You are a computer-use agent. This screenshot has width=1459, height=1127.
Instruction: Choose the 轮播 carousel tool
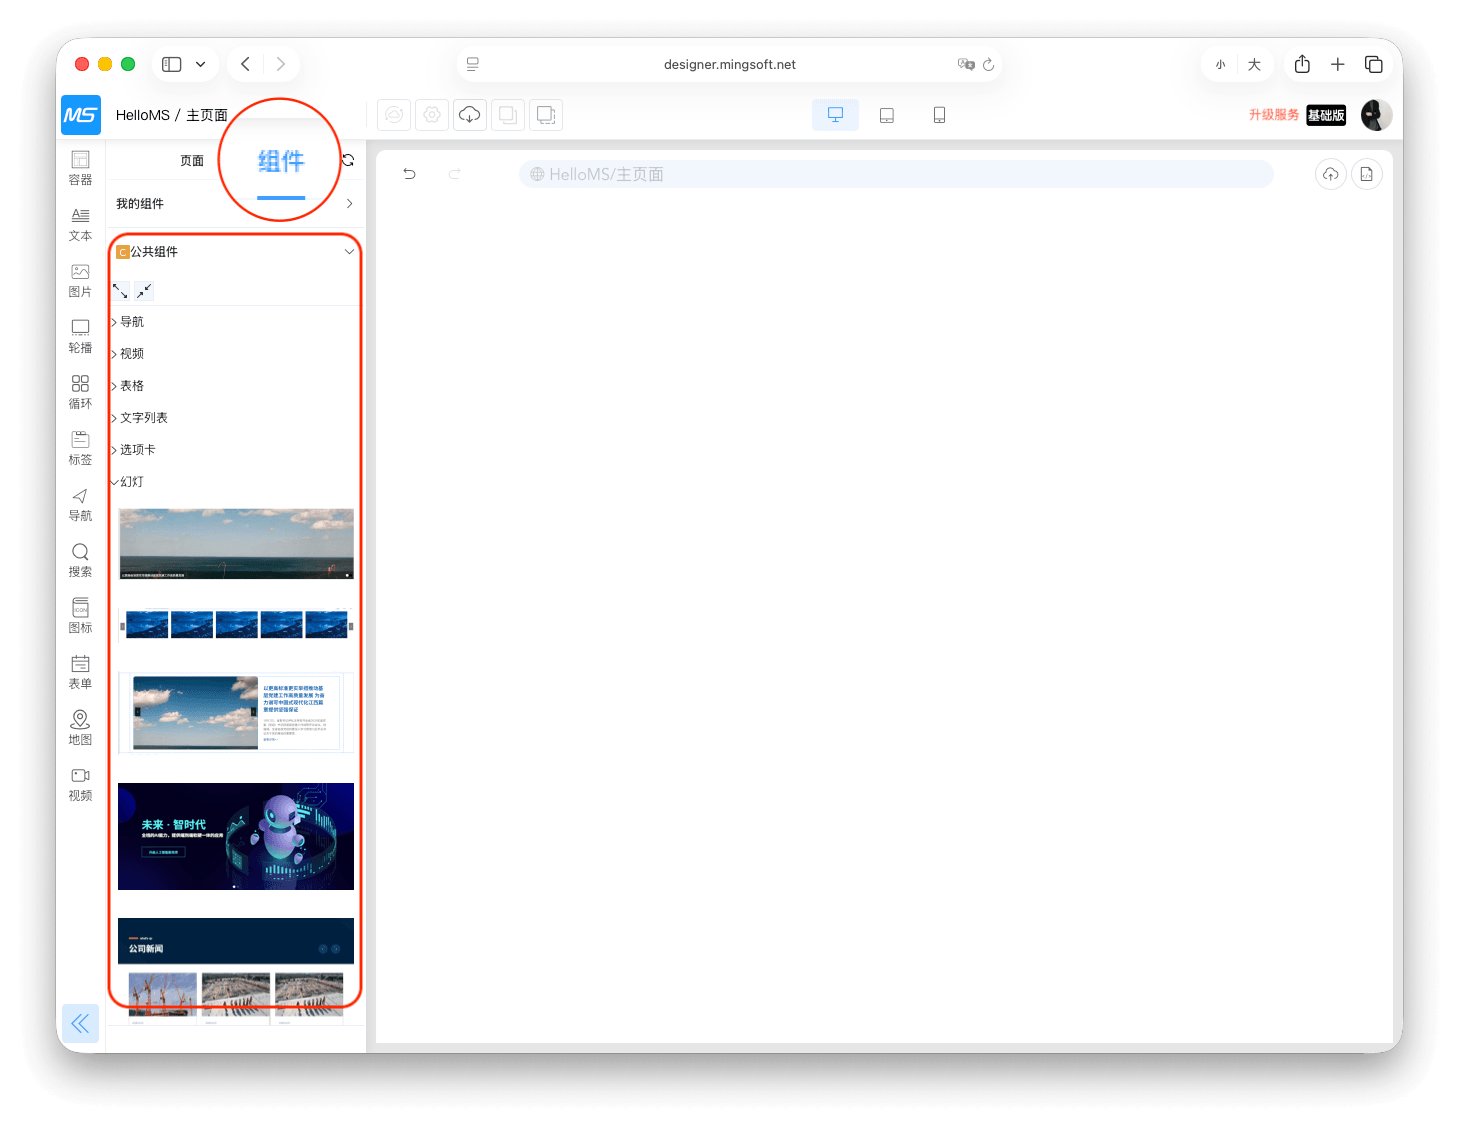tap(80, 336)
